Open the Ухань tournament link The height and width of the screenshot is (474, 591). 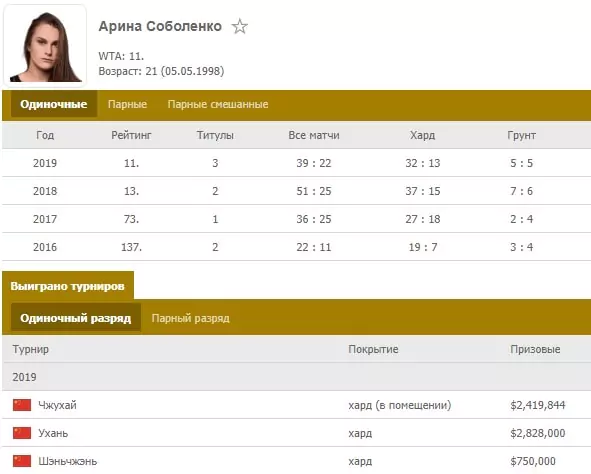(53, 433)
